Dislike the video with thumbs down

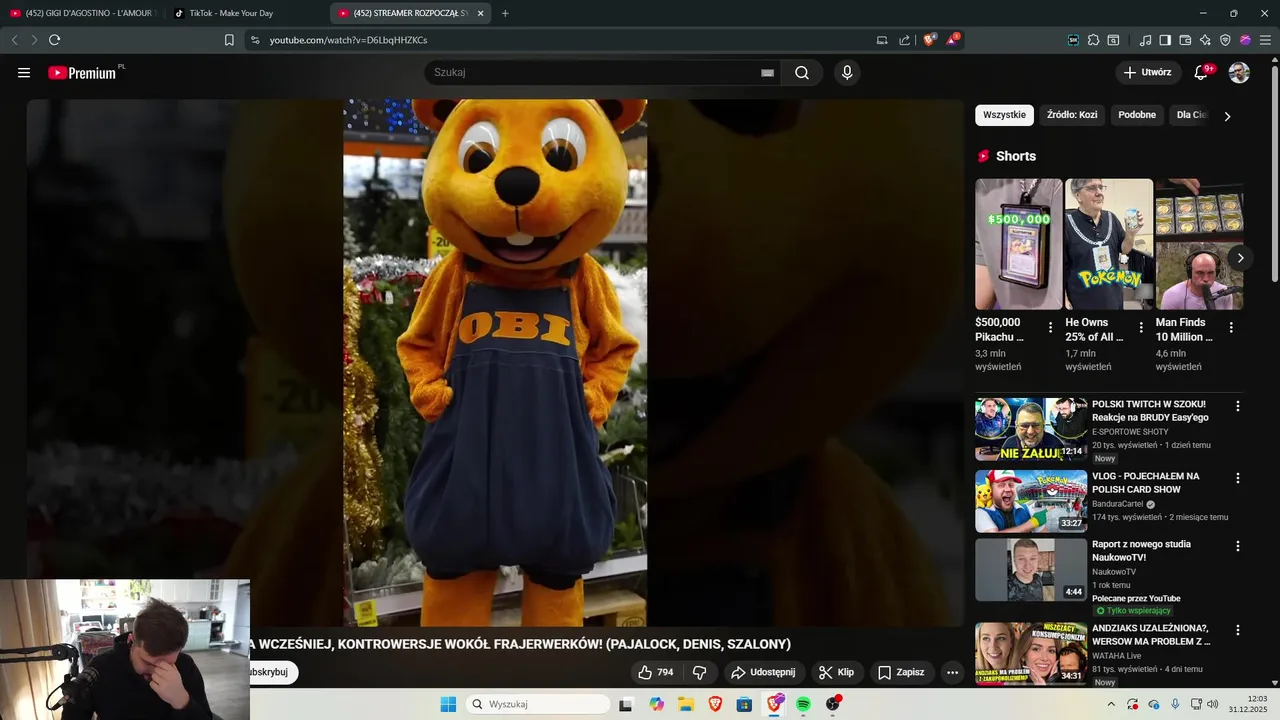pyautogui.click(x=700, y=672)
